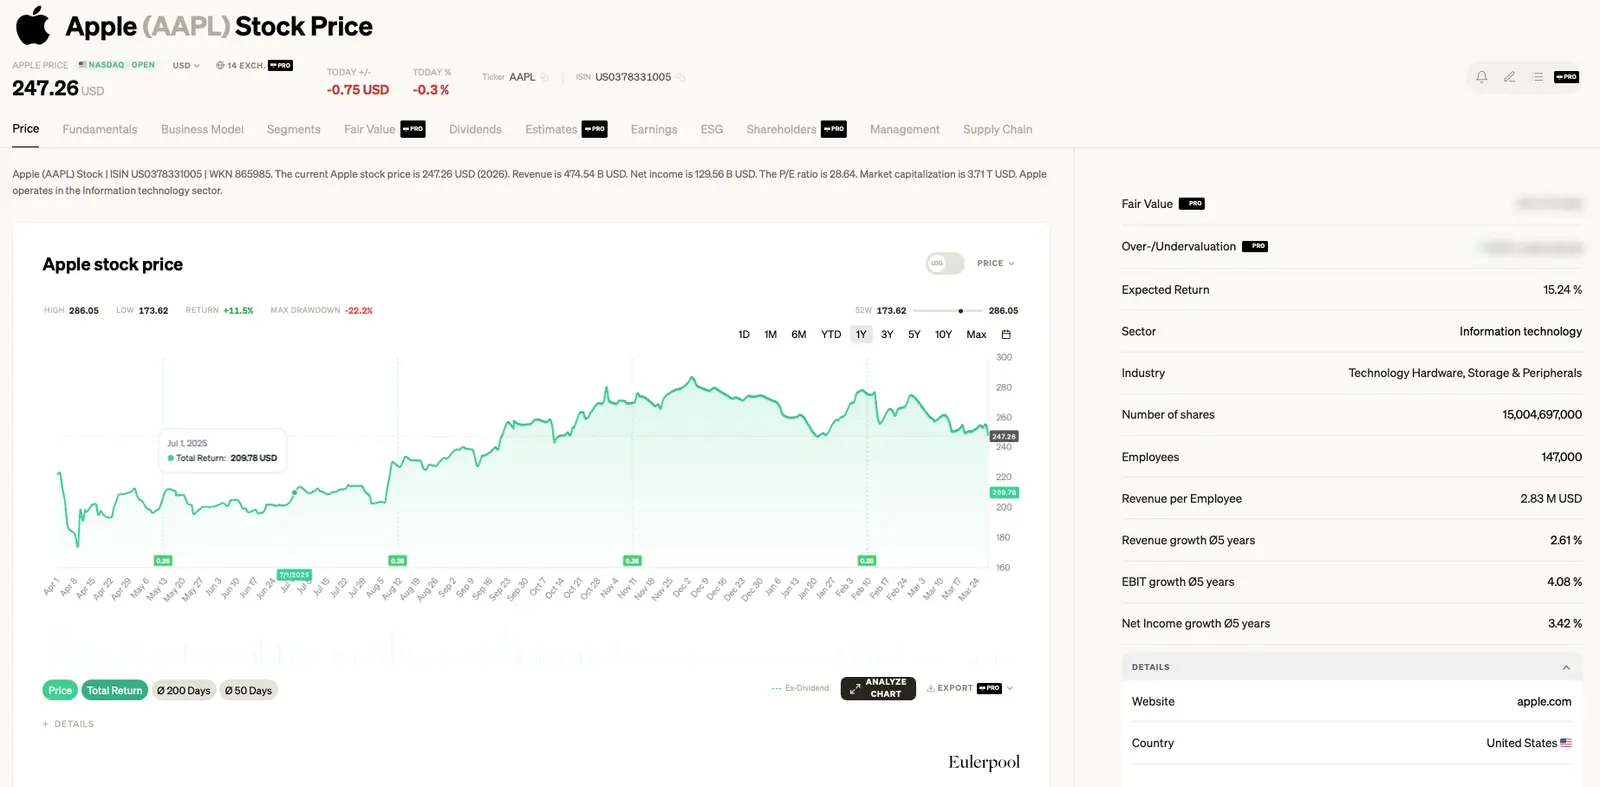The image size is (1600, 787).
Task: Click the pencil edit icon
Action: pyautogui.click(x=1509, y=77)
